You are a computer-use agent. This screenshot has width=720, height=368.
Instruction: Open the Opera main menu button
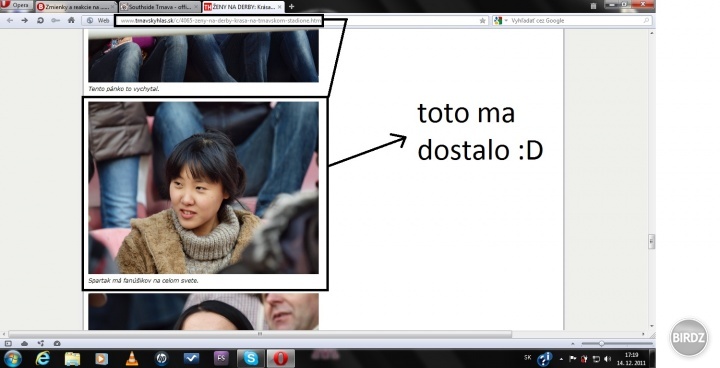(x=17, y=5)
